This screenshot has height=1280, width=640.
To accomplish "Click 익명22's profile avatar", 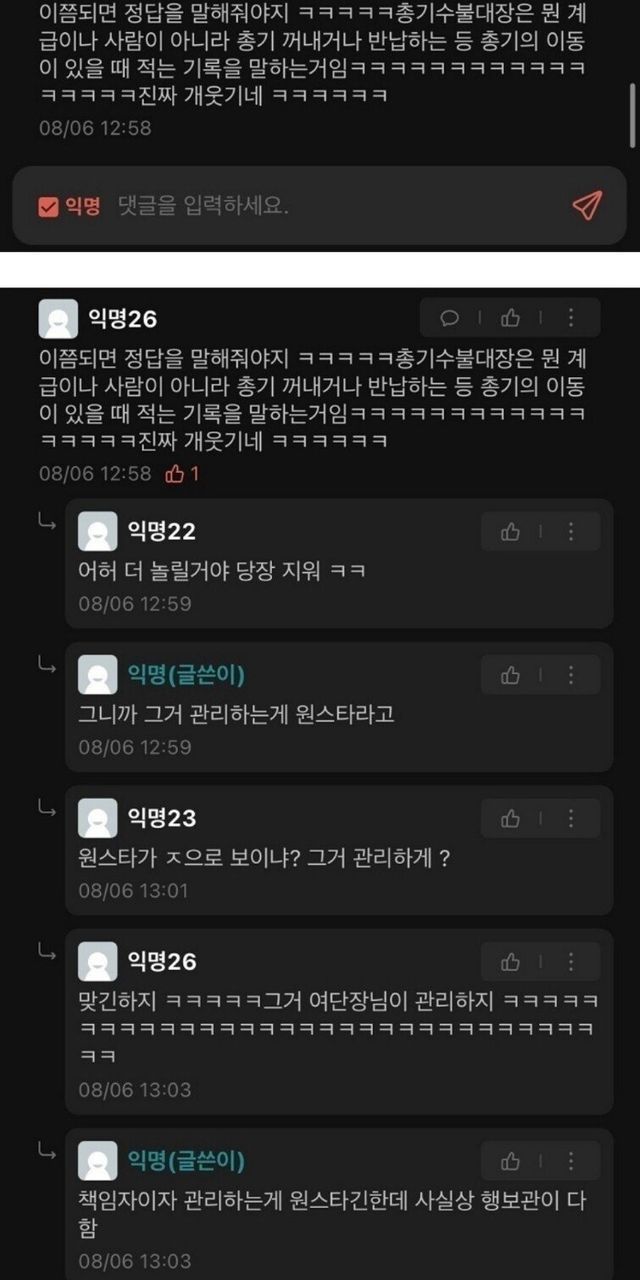I will pos(97,532).
